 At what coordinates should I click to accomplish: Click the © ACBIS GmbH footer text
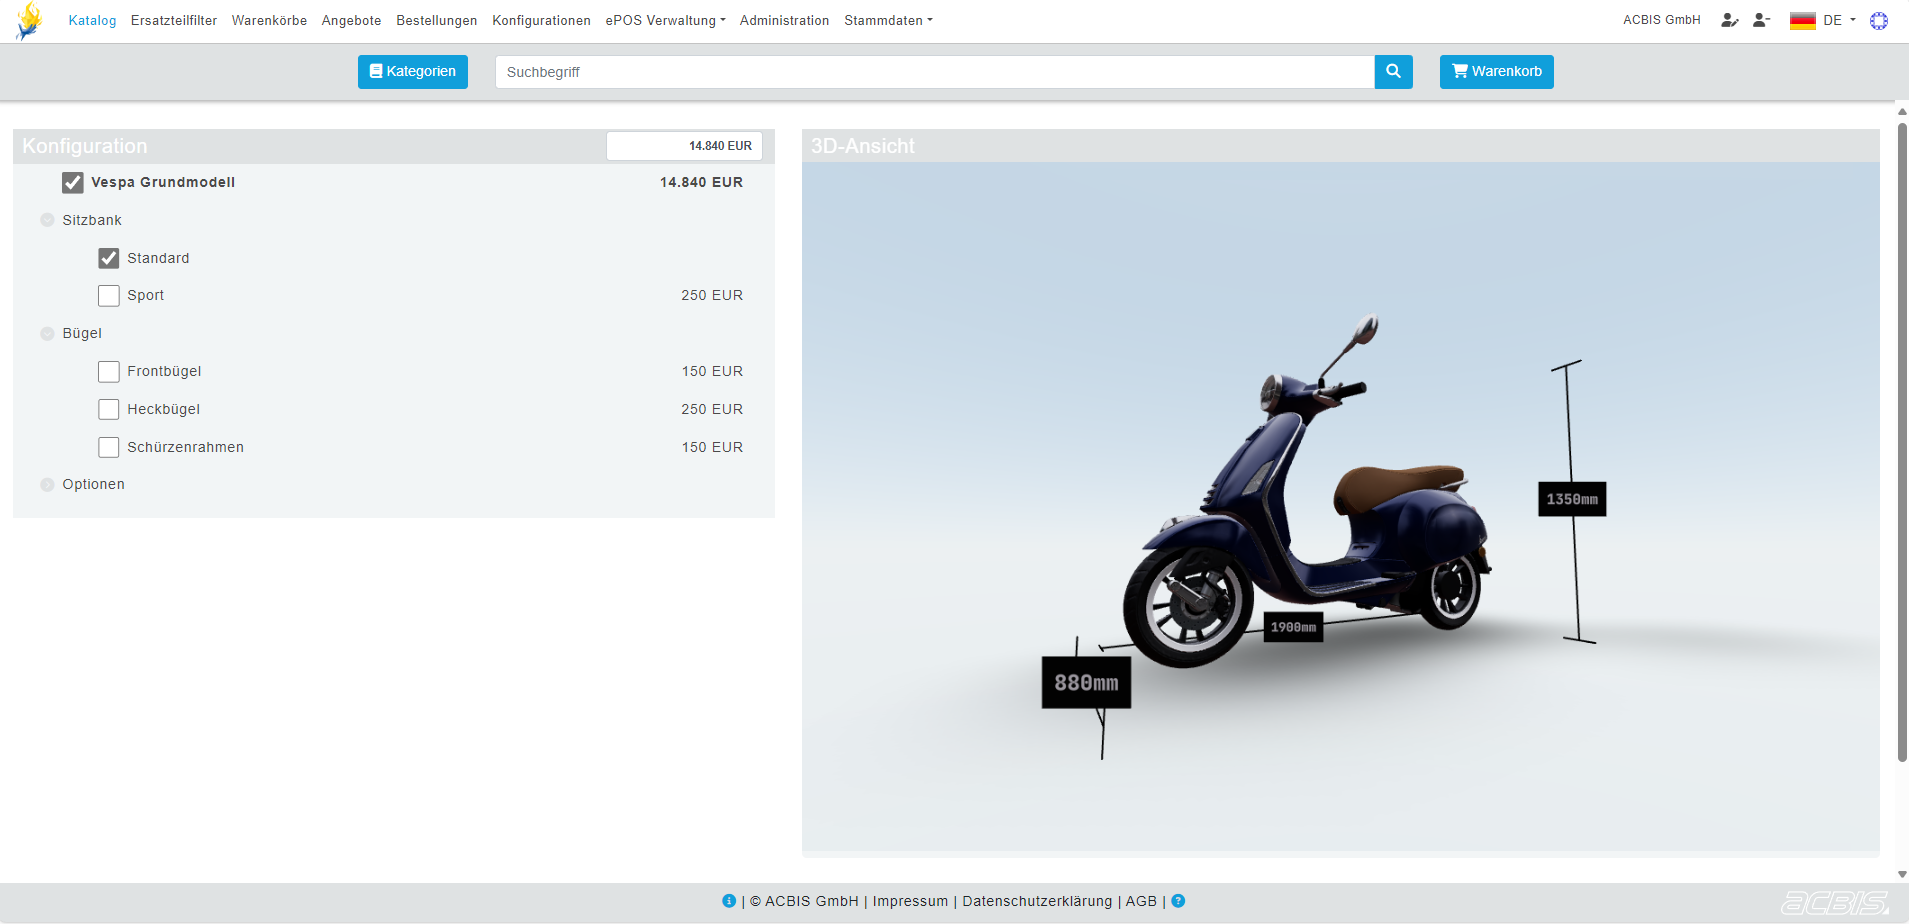click(804, 901)
